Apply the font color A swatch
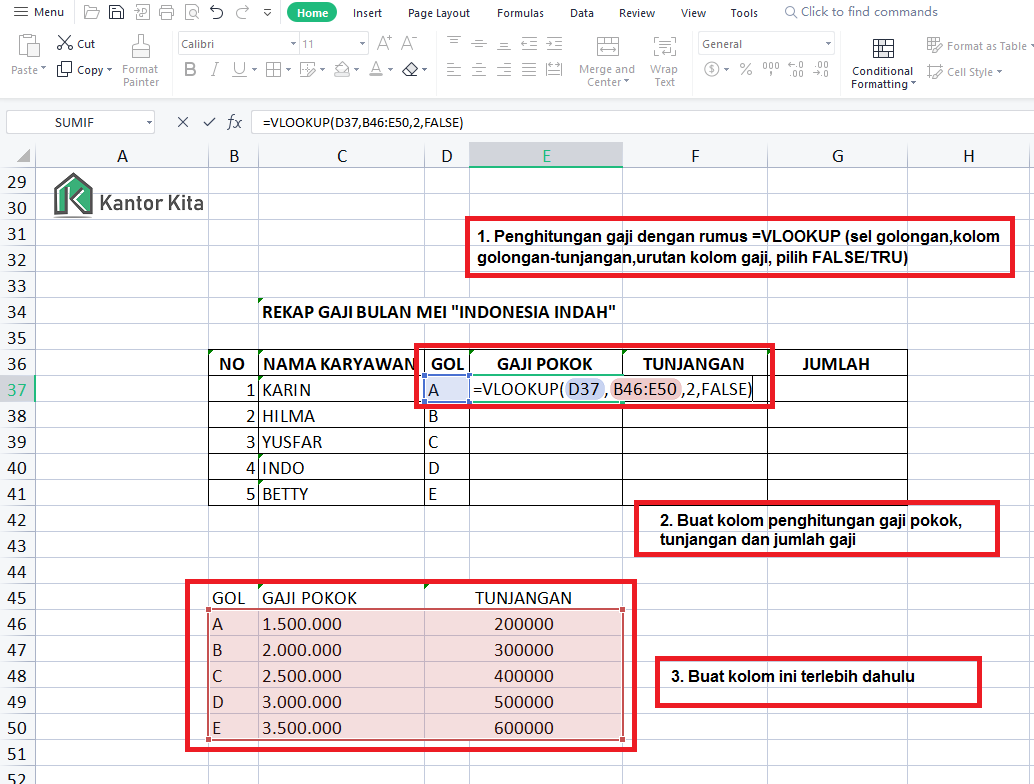This screenshot has width=1034, height=784. click(376, 69)
